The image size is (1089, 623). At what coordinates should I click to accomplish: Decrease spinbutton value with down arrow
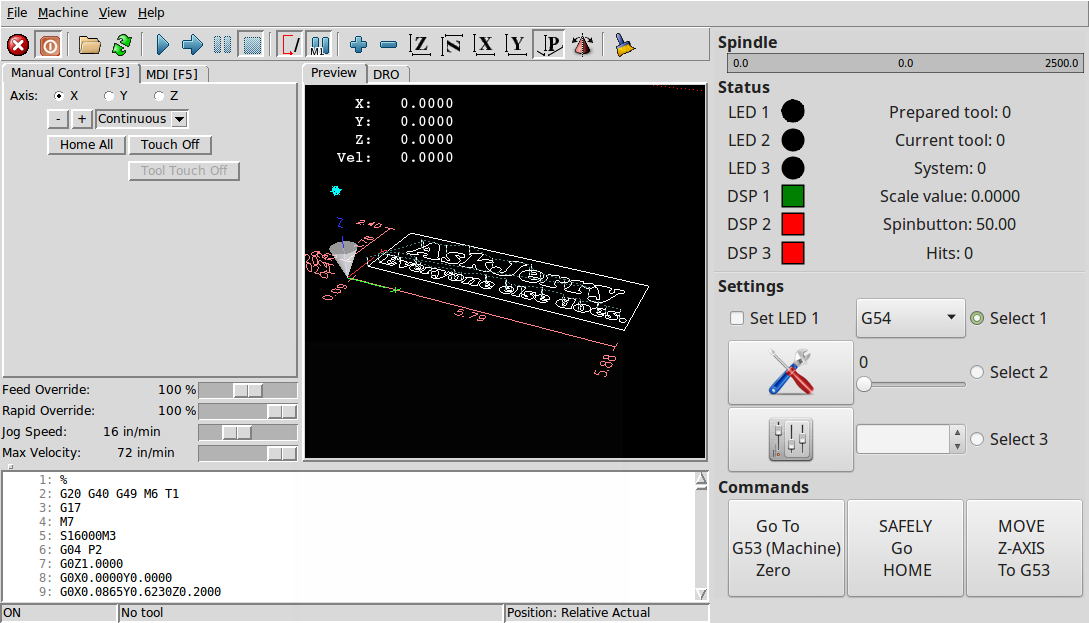click(958, 447)
